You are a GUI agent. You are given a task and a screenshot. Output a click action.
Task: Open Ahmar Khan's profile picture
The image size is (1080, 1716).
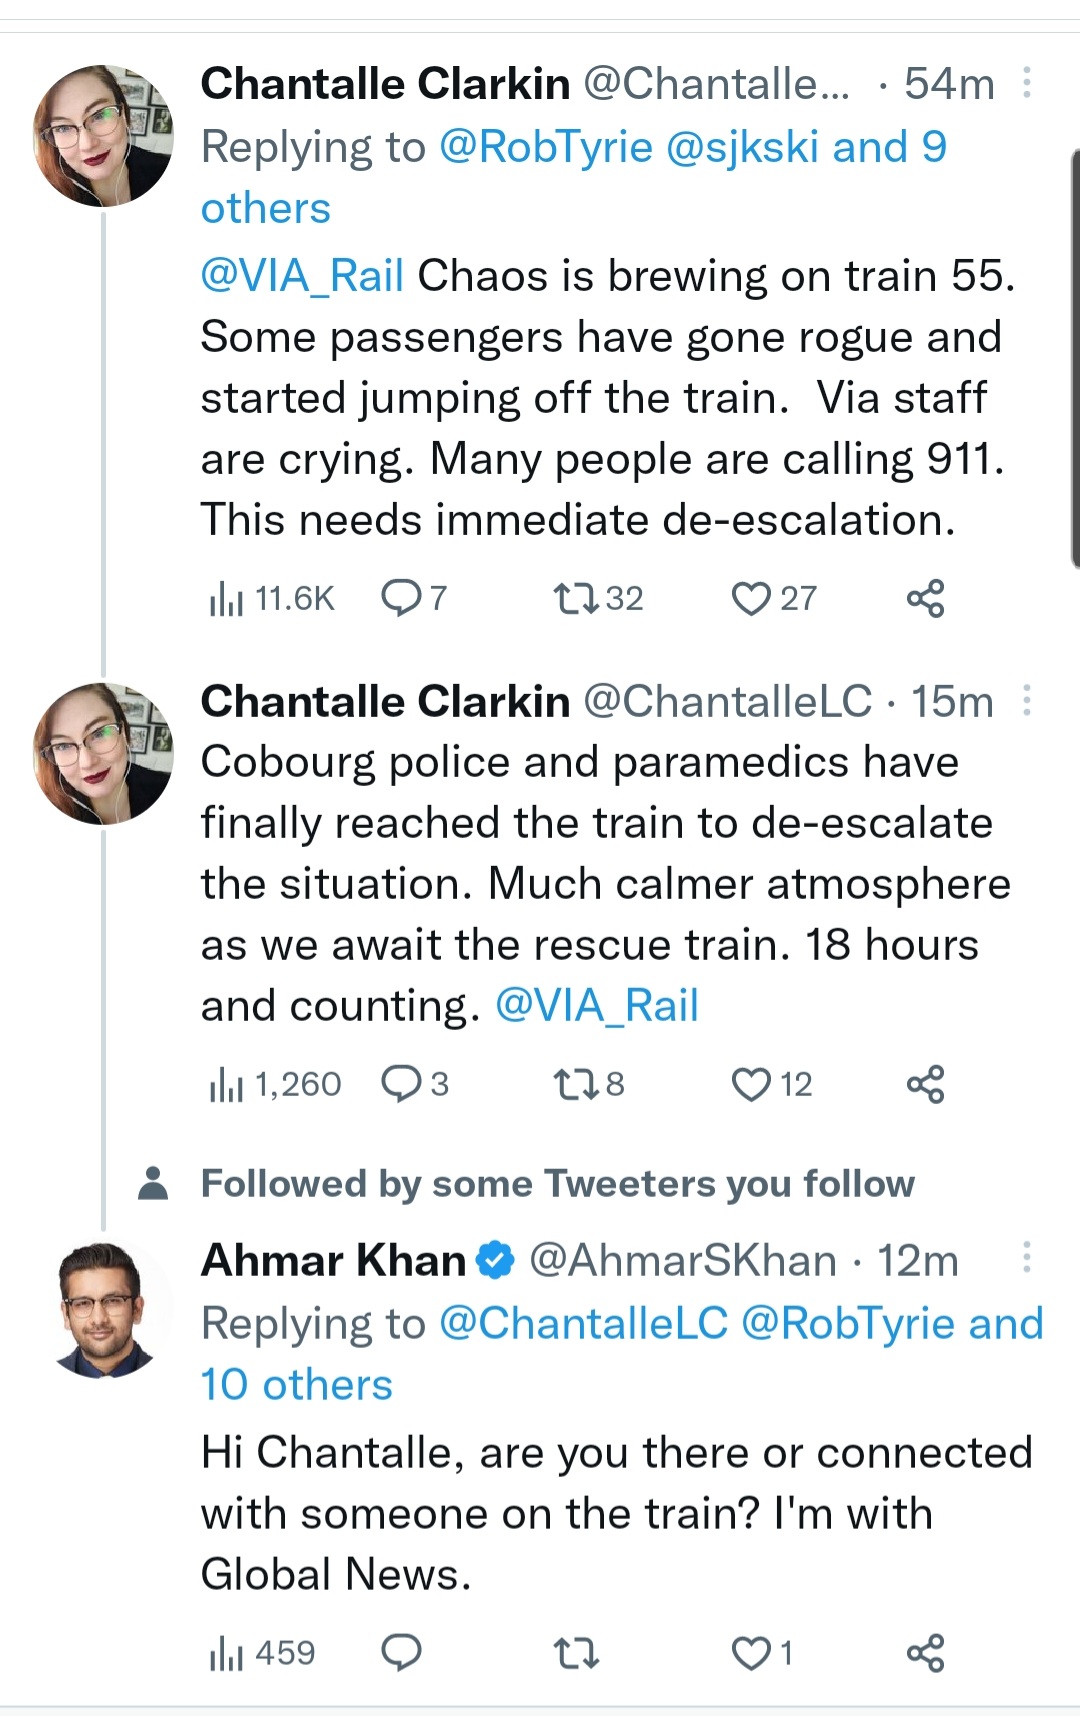point(103,1309)
